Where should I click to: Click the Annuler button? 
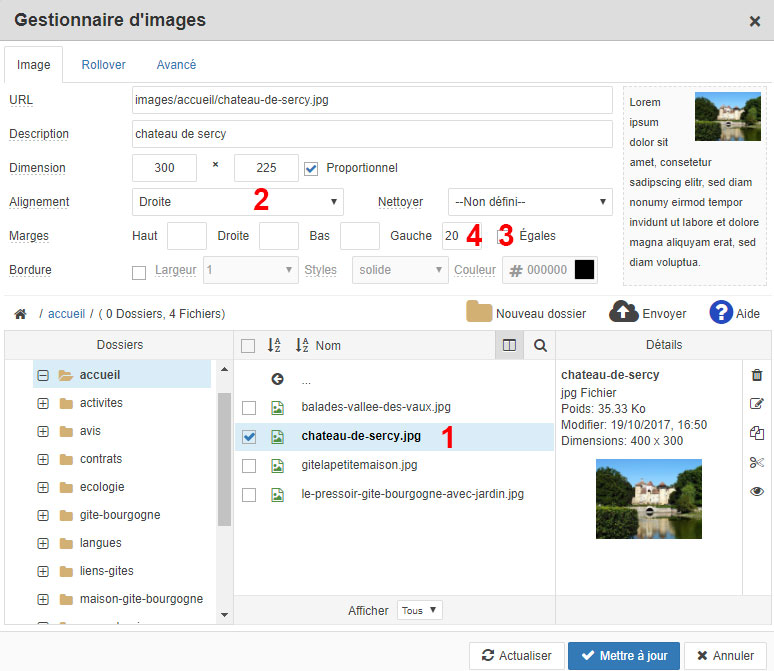pos(725,656)
